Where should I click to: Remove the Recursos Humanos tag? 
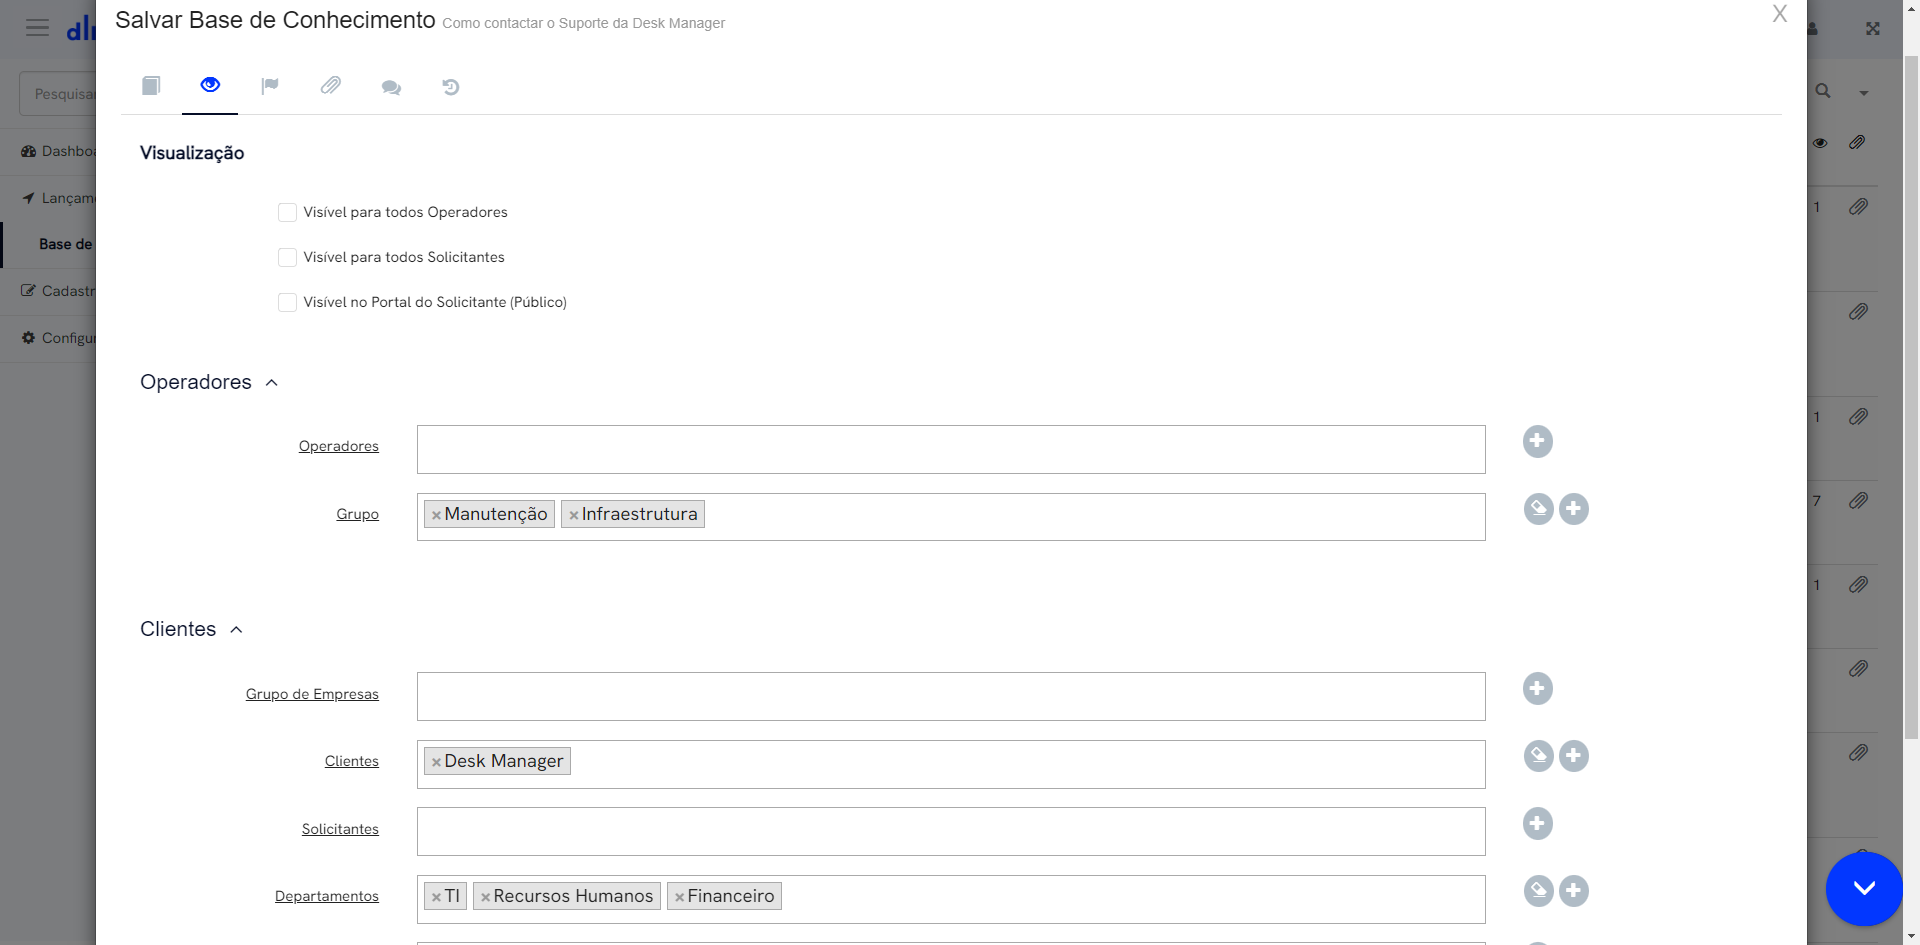[485, 897]
